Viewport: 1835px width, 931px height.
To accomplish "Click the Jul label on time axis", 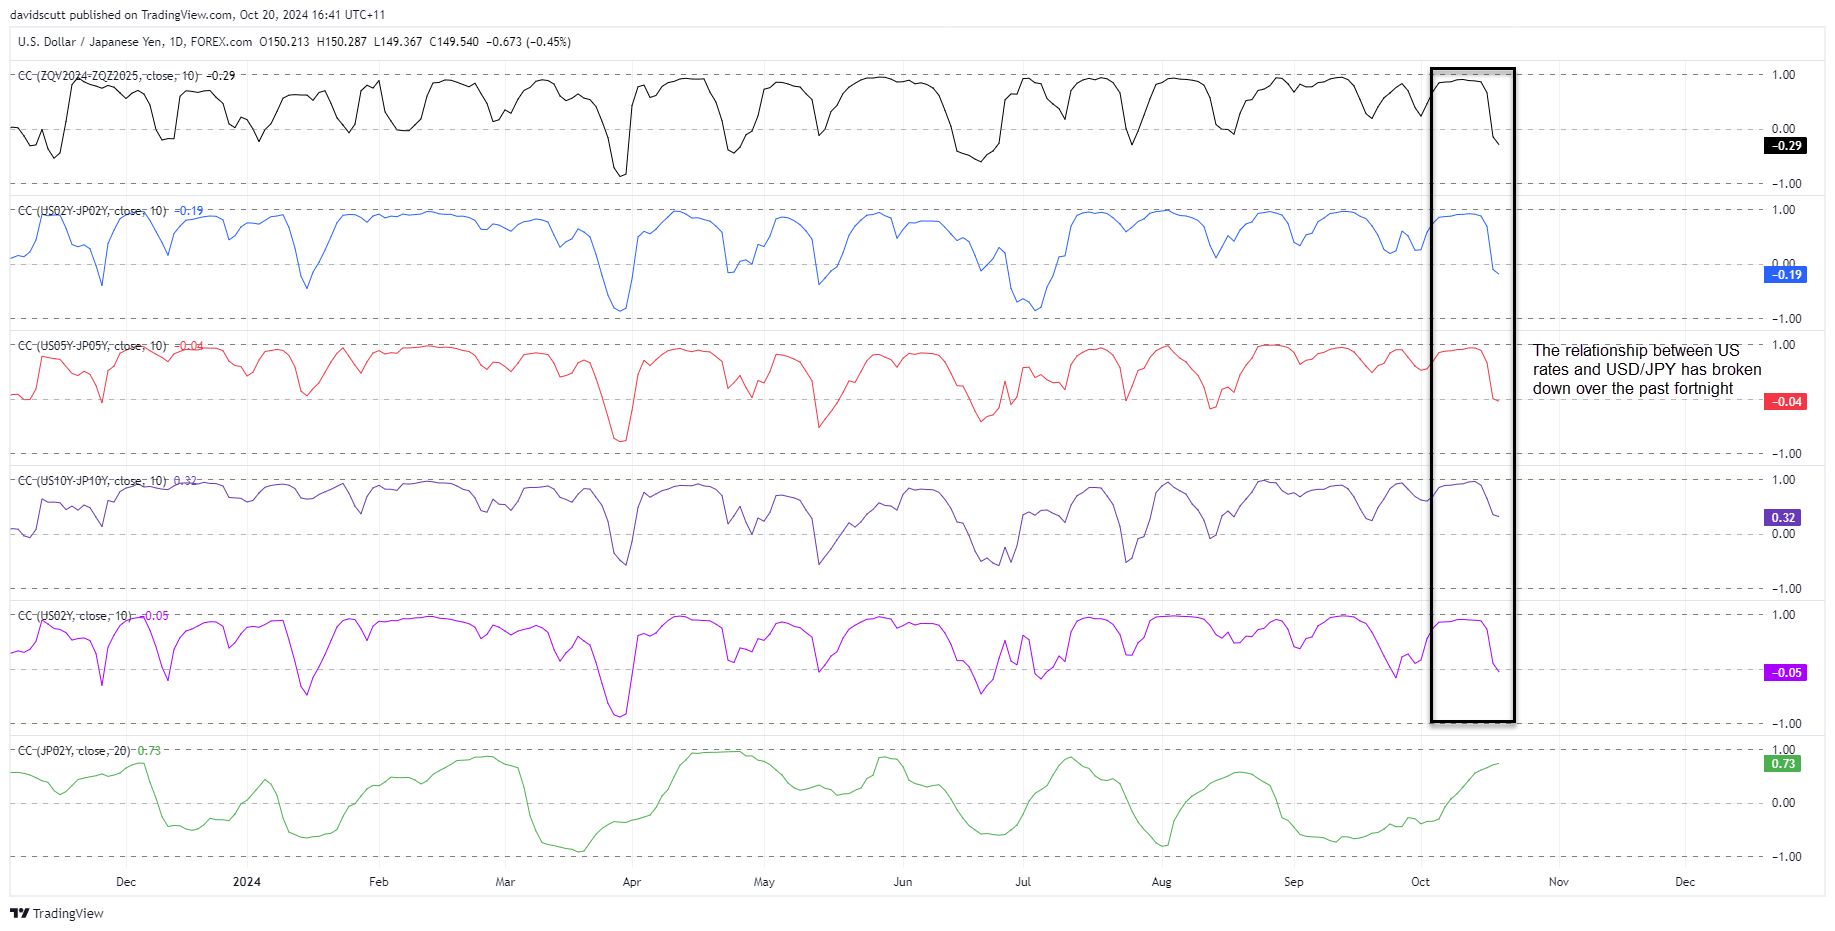I will pyautogui.click(x=1023, y=882).
